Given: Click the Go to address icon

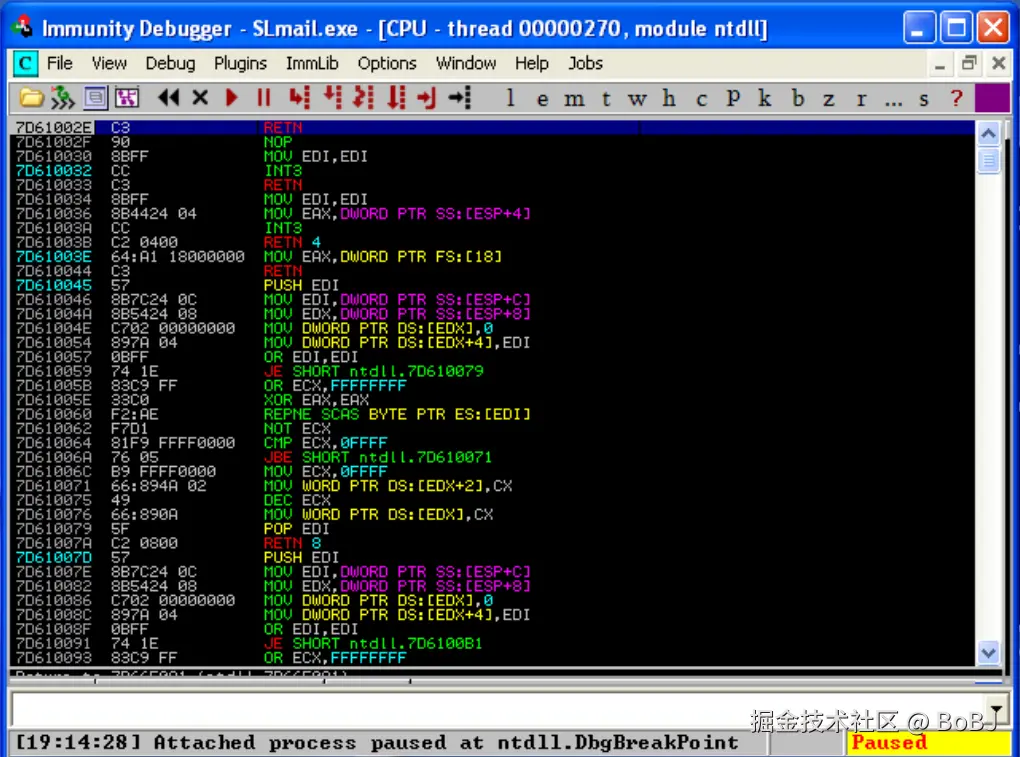Looking at the screenshot, I should tap(460, 98).
